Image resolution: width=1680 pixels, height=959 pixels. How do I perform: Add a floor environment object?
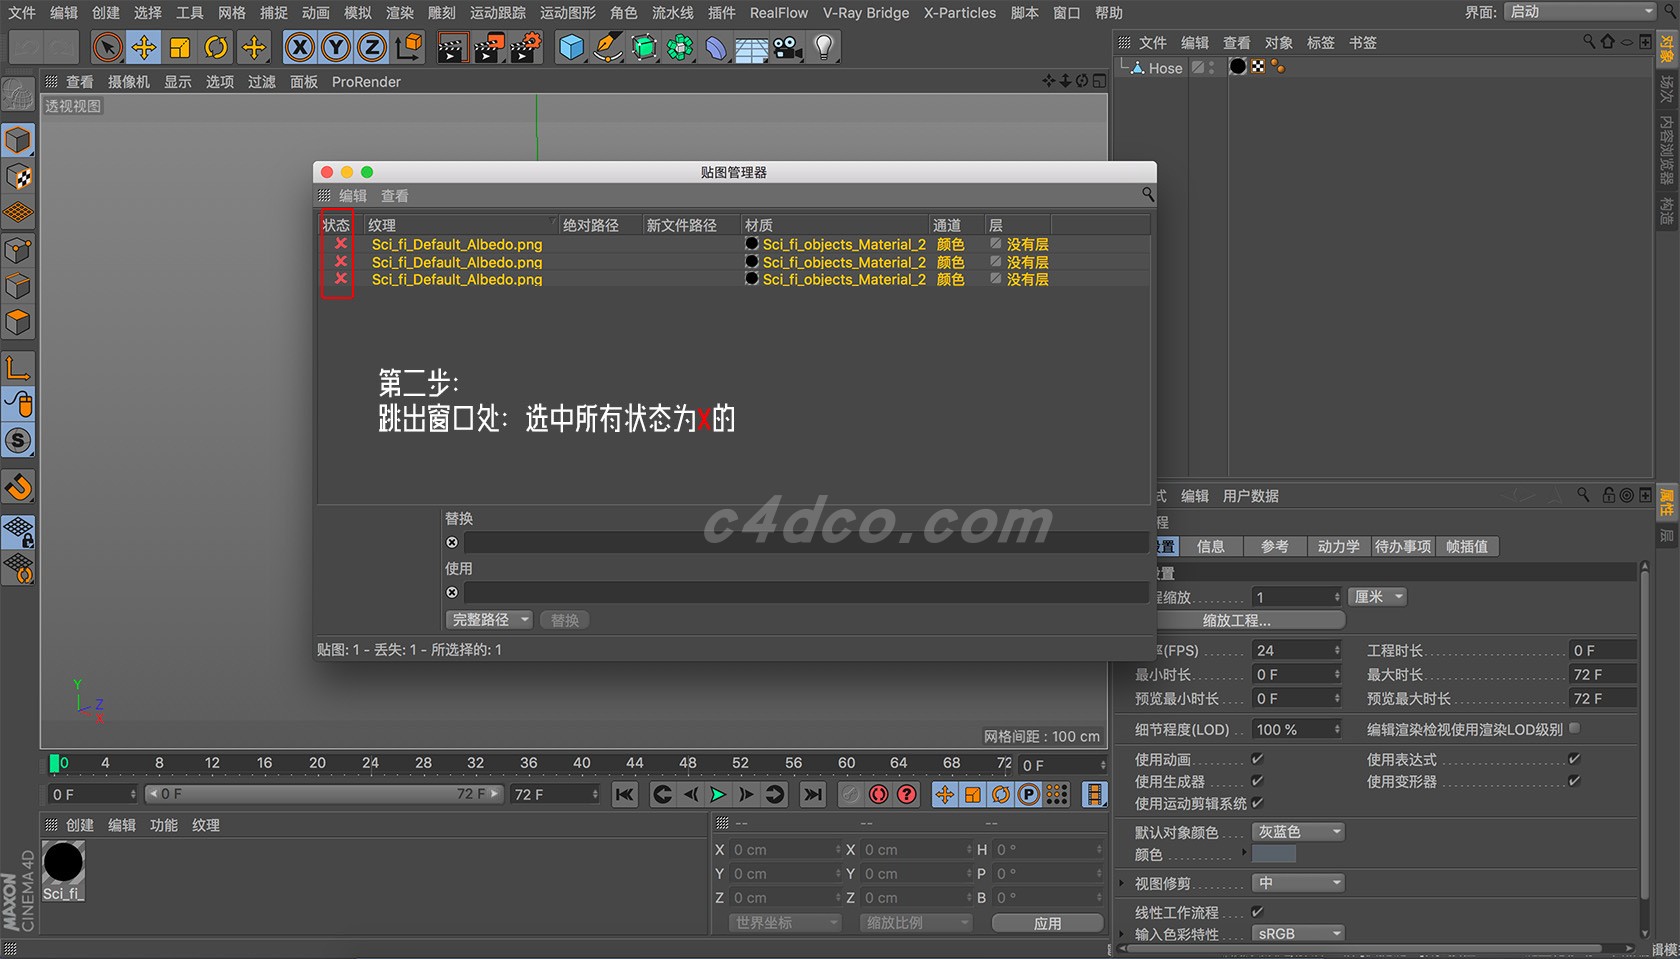751,47
